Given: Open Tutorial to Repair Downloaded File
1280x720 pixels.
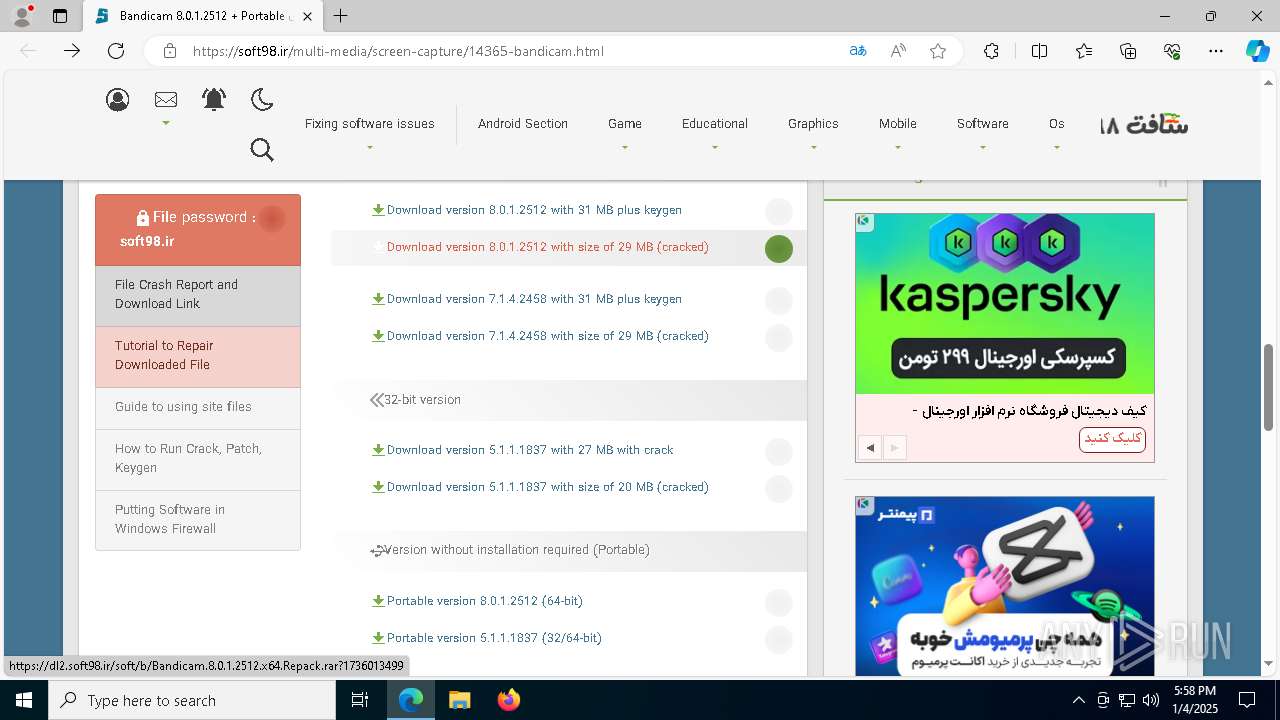Looking at the screenshot, I should (198, 356).
